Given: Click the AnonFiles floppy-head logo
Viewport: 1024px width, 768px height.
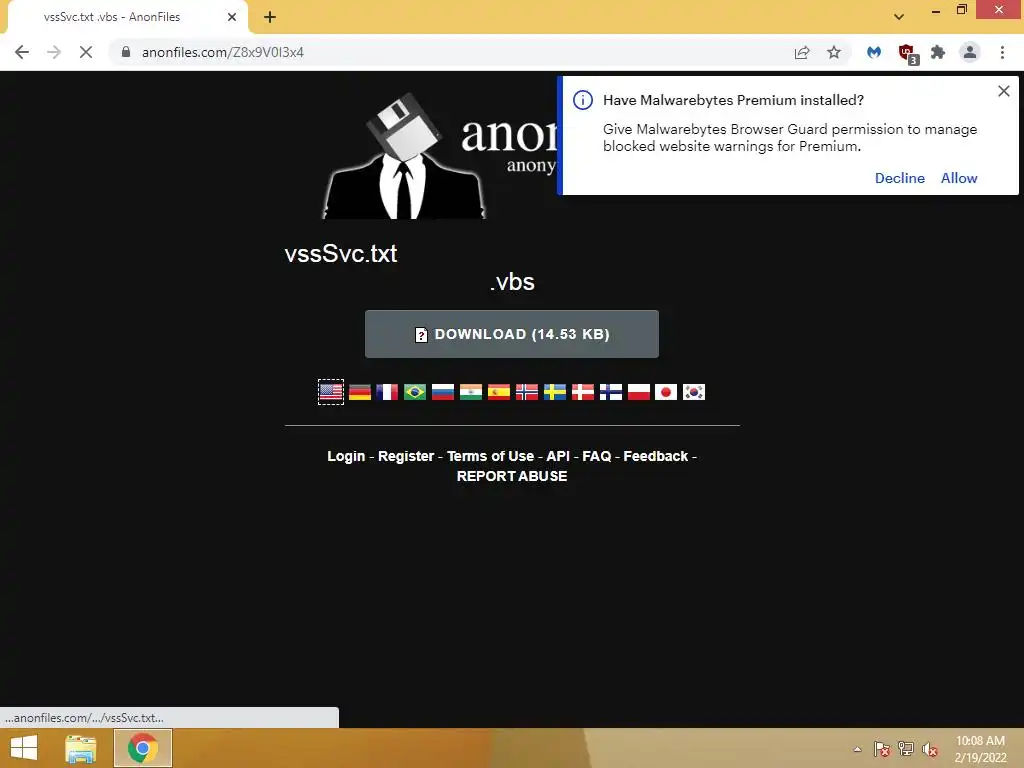Looking at the screenshot, I should tap(405, 157).
